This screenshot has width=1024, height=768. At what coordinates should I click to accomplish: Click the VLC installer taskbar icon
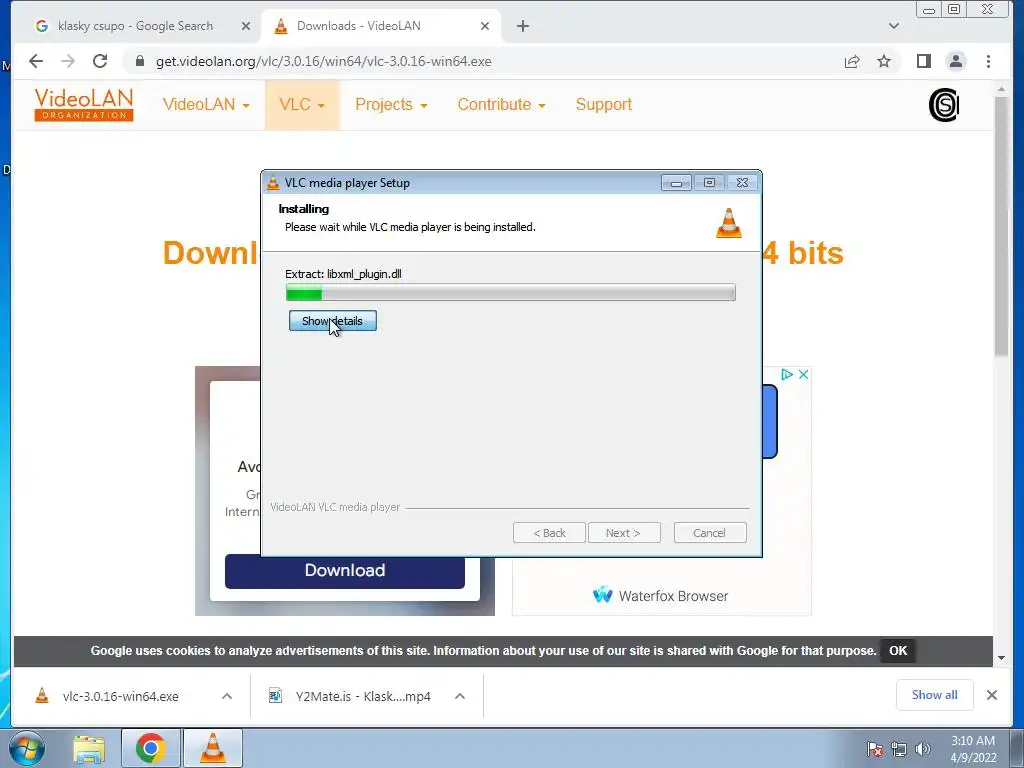point(213,748)
